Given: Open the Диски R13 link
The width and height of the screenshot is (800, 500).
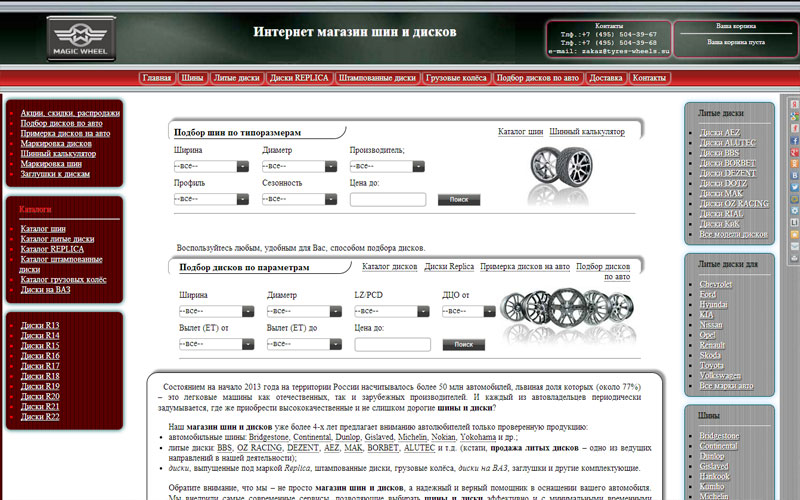Looking at the screenshot, I should tap(40, 326).
